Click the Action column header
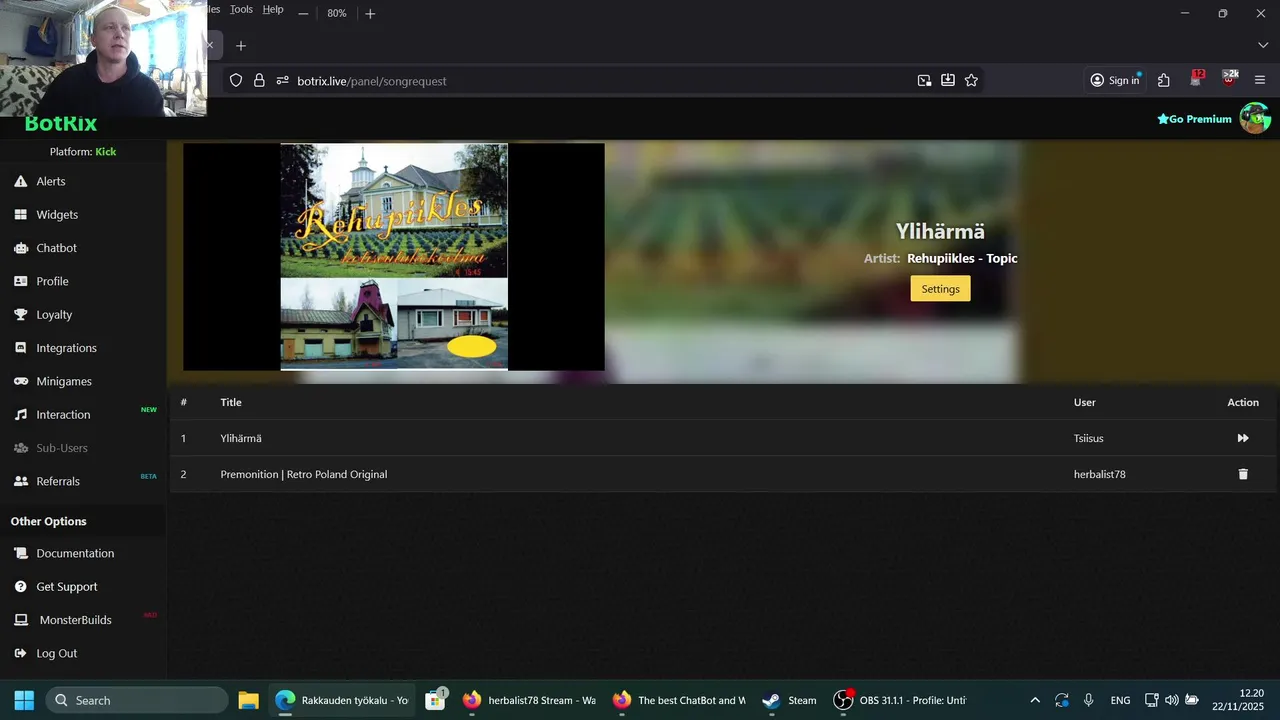The height and width of the screenshot is (720, 1280). [x=1243, y=402]
